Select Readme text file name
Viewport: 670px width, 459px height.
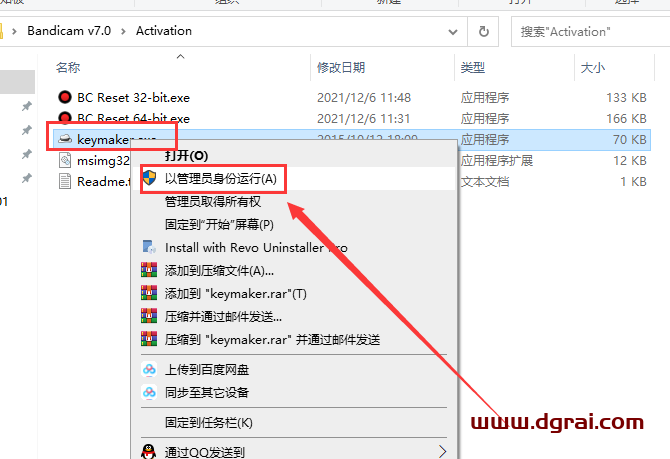coord(103,182)
